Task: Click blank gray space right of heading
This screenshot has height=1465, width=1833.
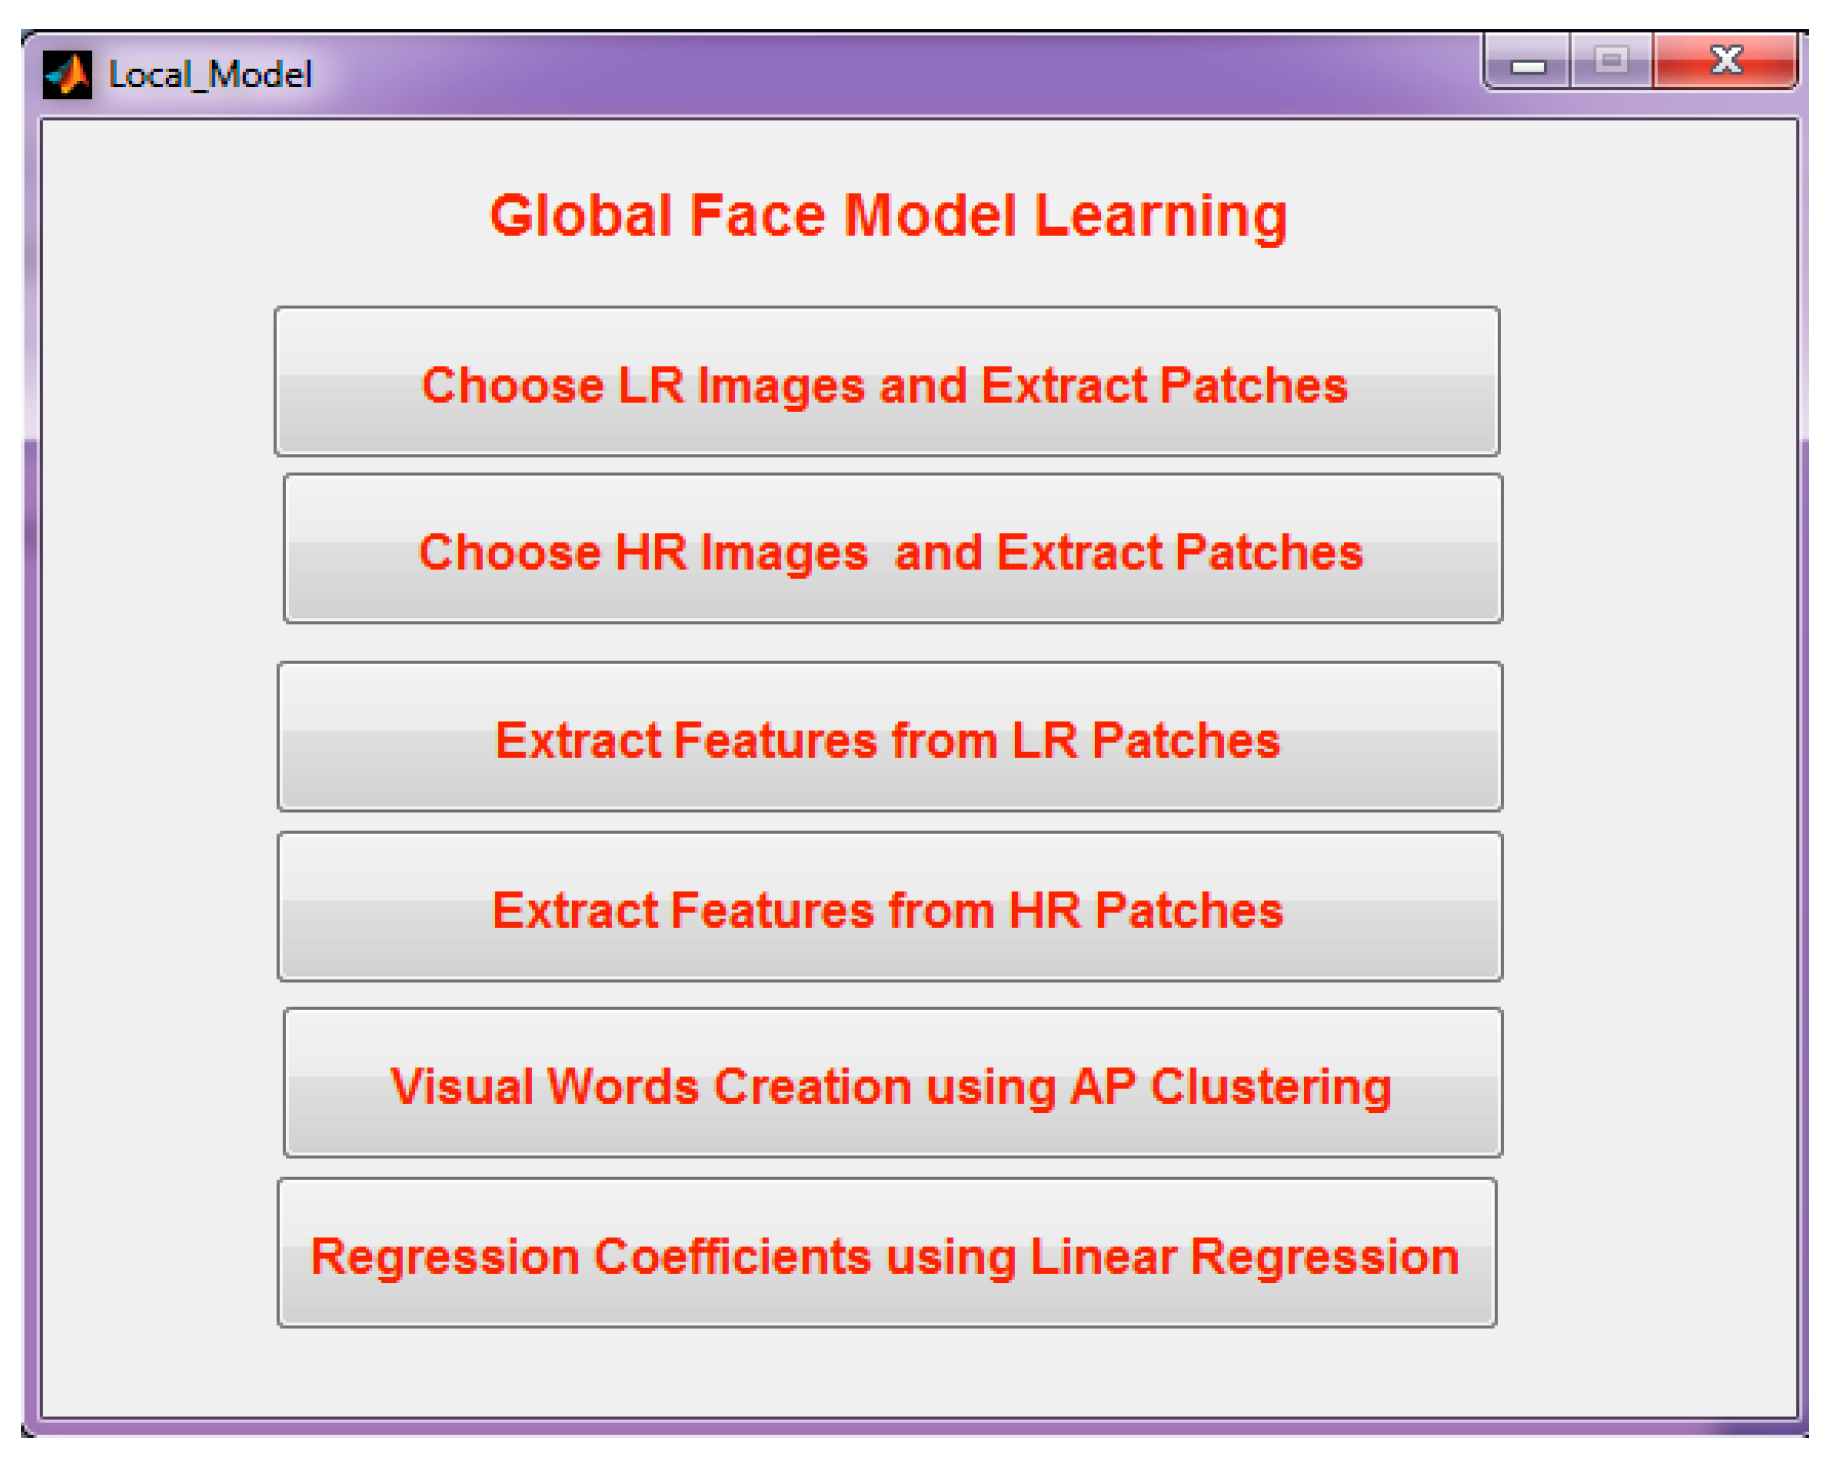Action: pos(1550,216)
